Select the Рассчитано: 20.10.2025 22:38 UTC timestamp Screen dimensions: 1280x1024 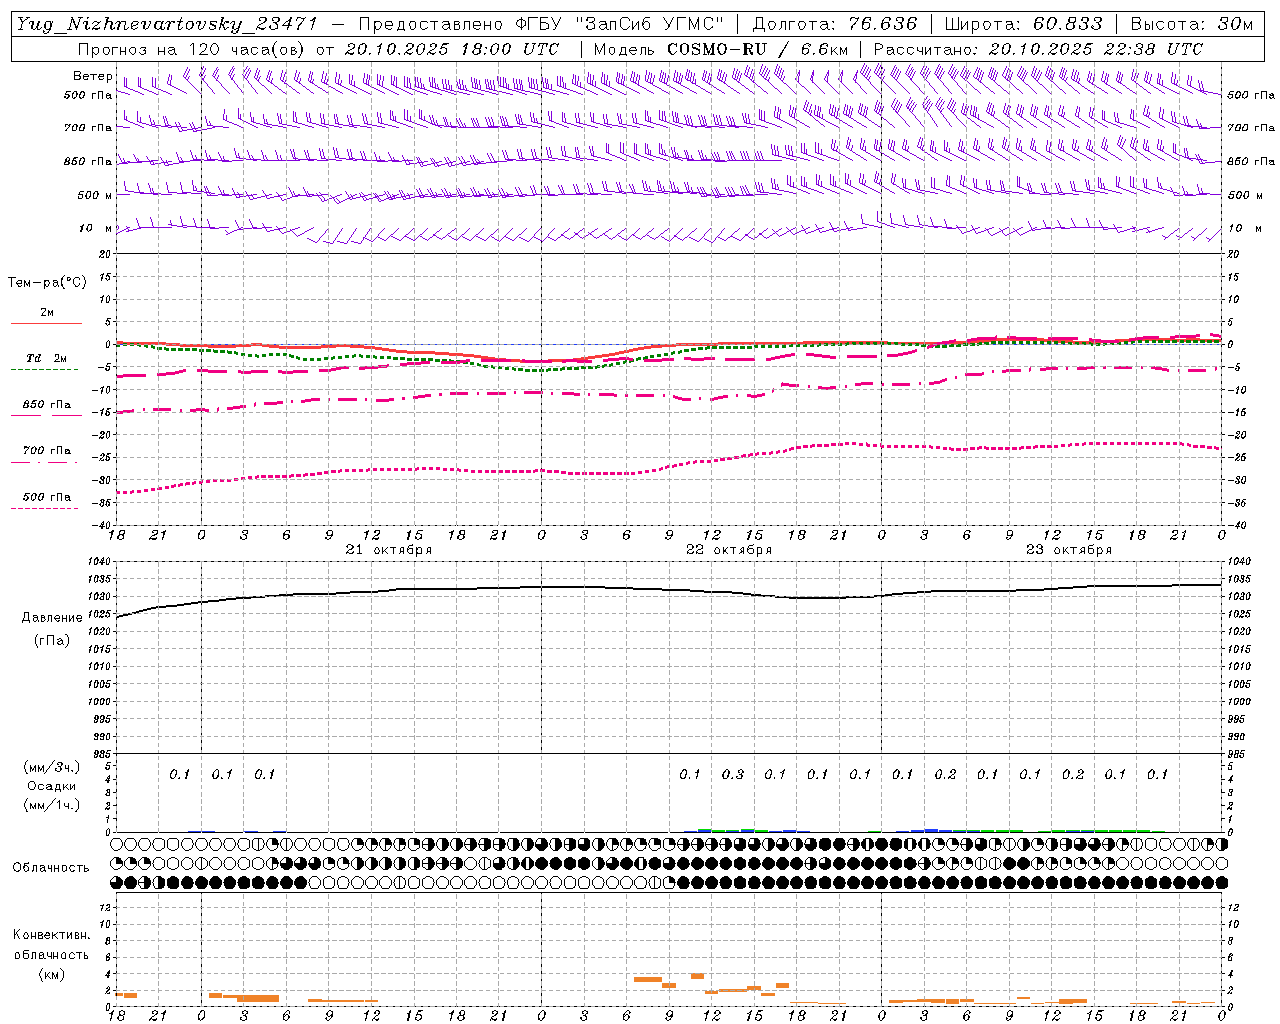click(1038, 48)
